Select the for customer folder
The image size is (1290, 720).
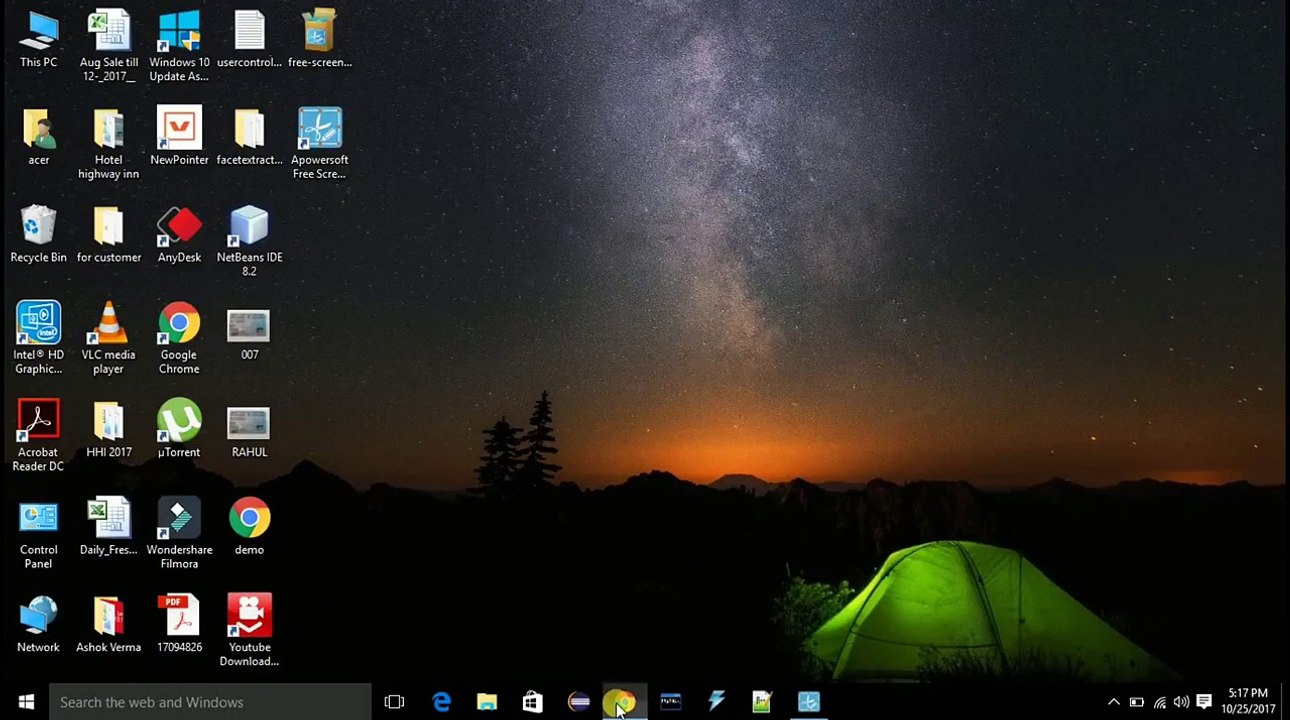point(109,234)
